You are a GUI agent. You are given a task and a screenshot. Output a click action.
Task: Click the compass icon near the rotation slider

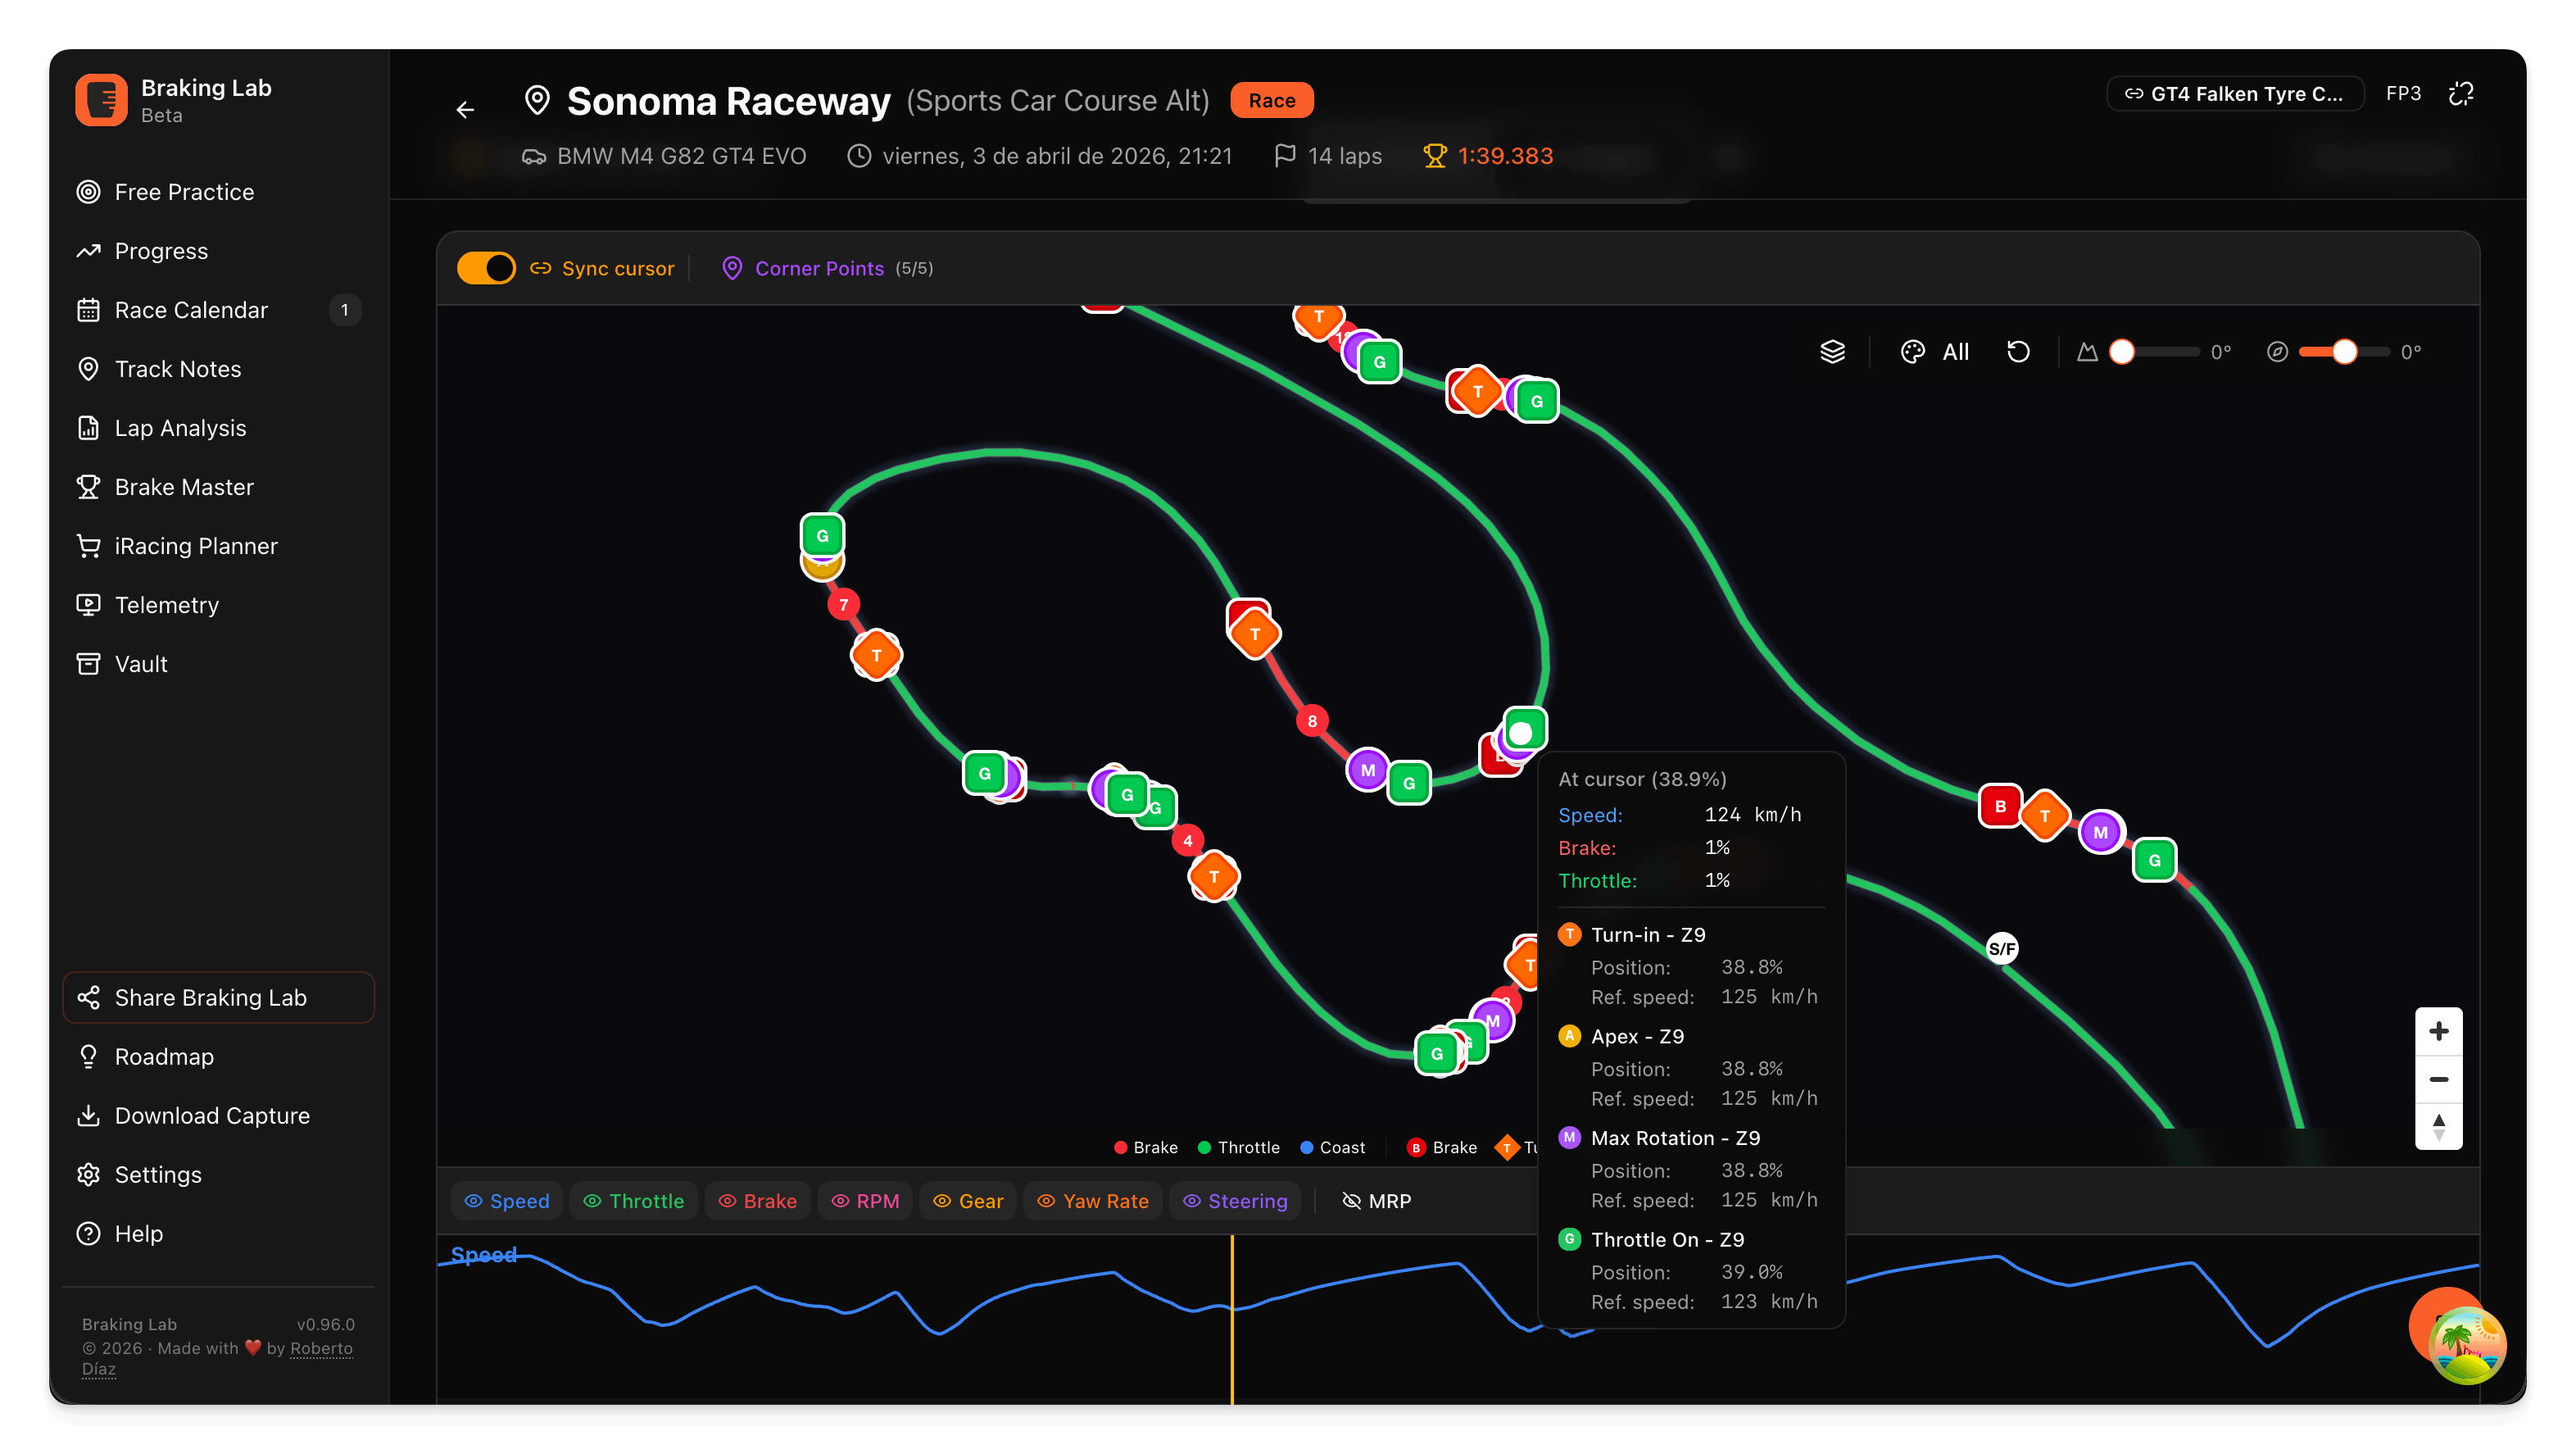pos(2277,351)
